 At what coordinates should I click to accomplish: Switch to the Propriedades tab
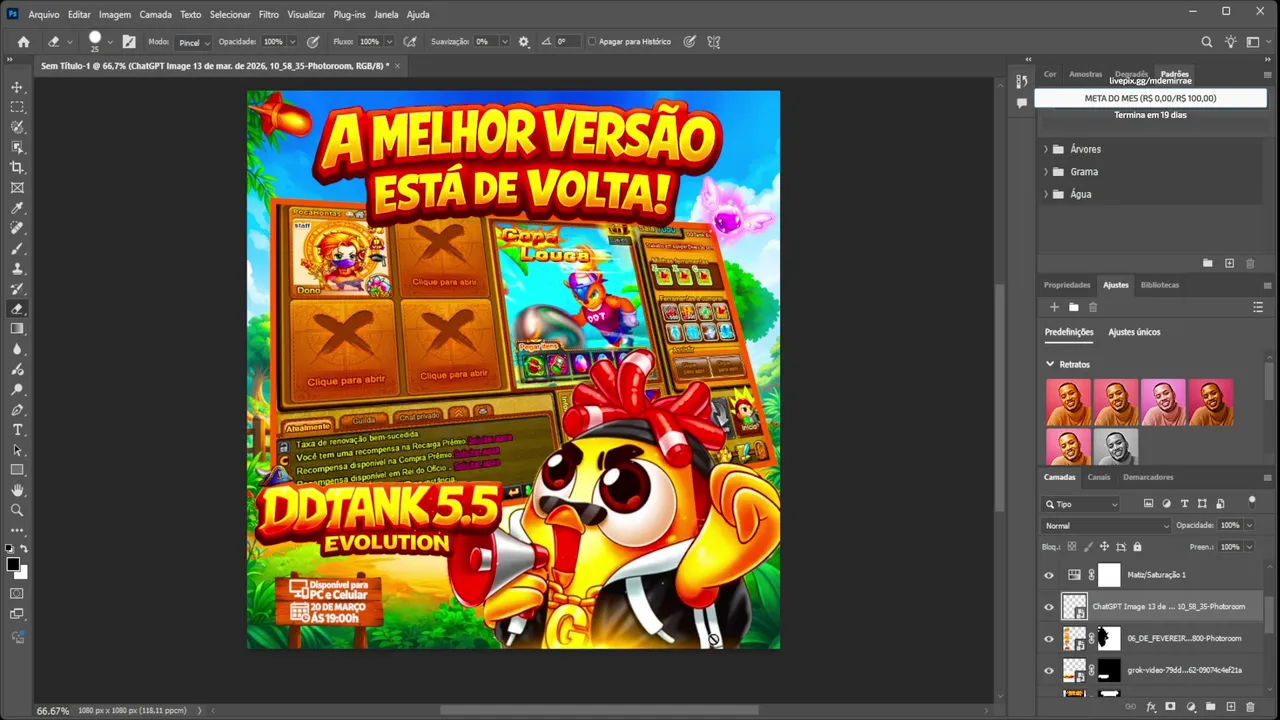(1067, 285)
